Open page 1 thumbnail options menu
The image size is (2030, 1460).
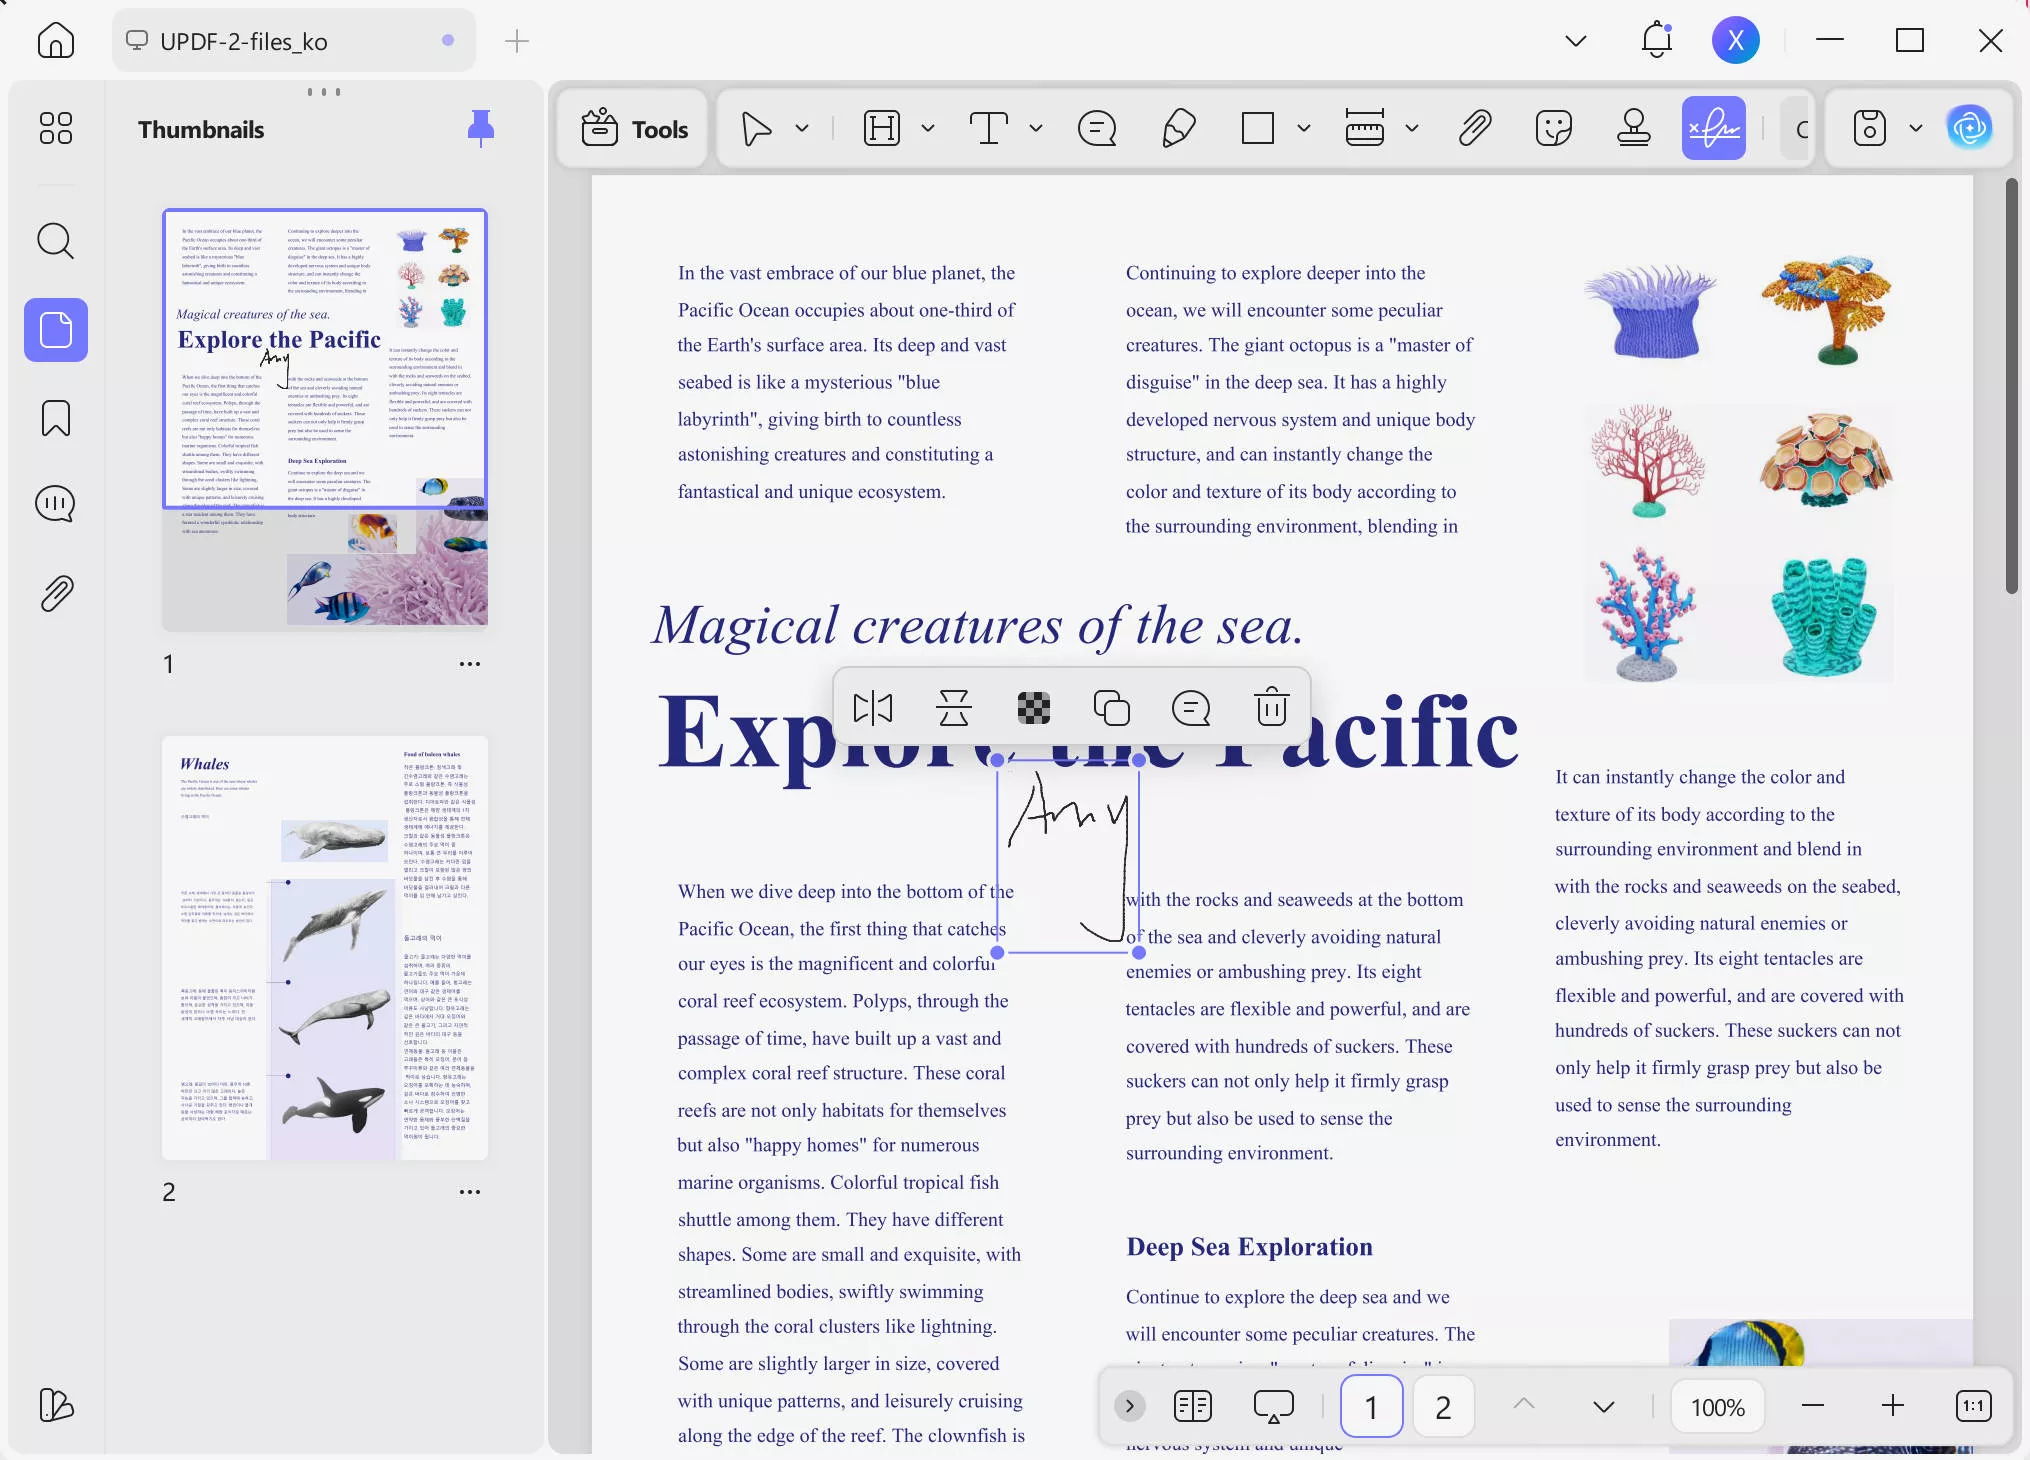(x=470, y=664)
